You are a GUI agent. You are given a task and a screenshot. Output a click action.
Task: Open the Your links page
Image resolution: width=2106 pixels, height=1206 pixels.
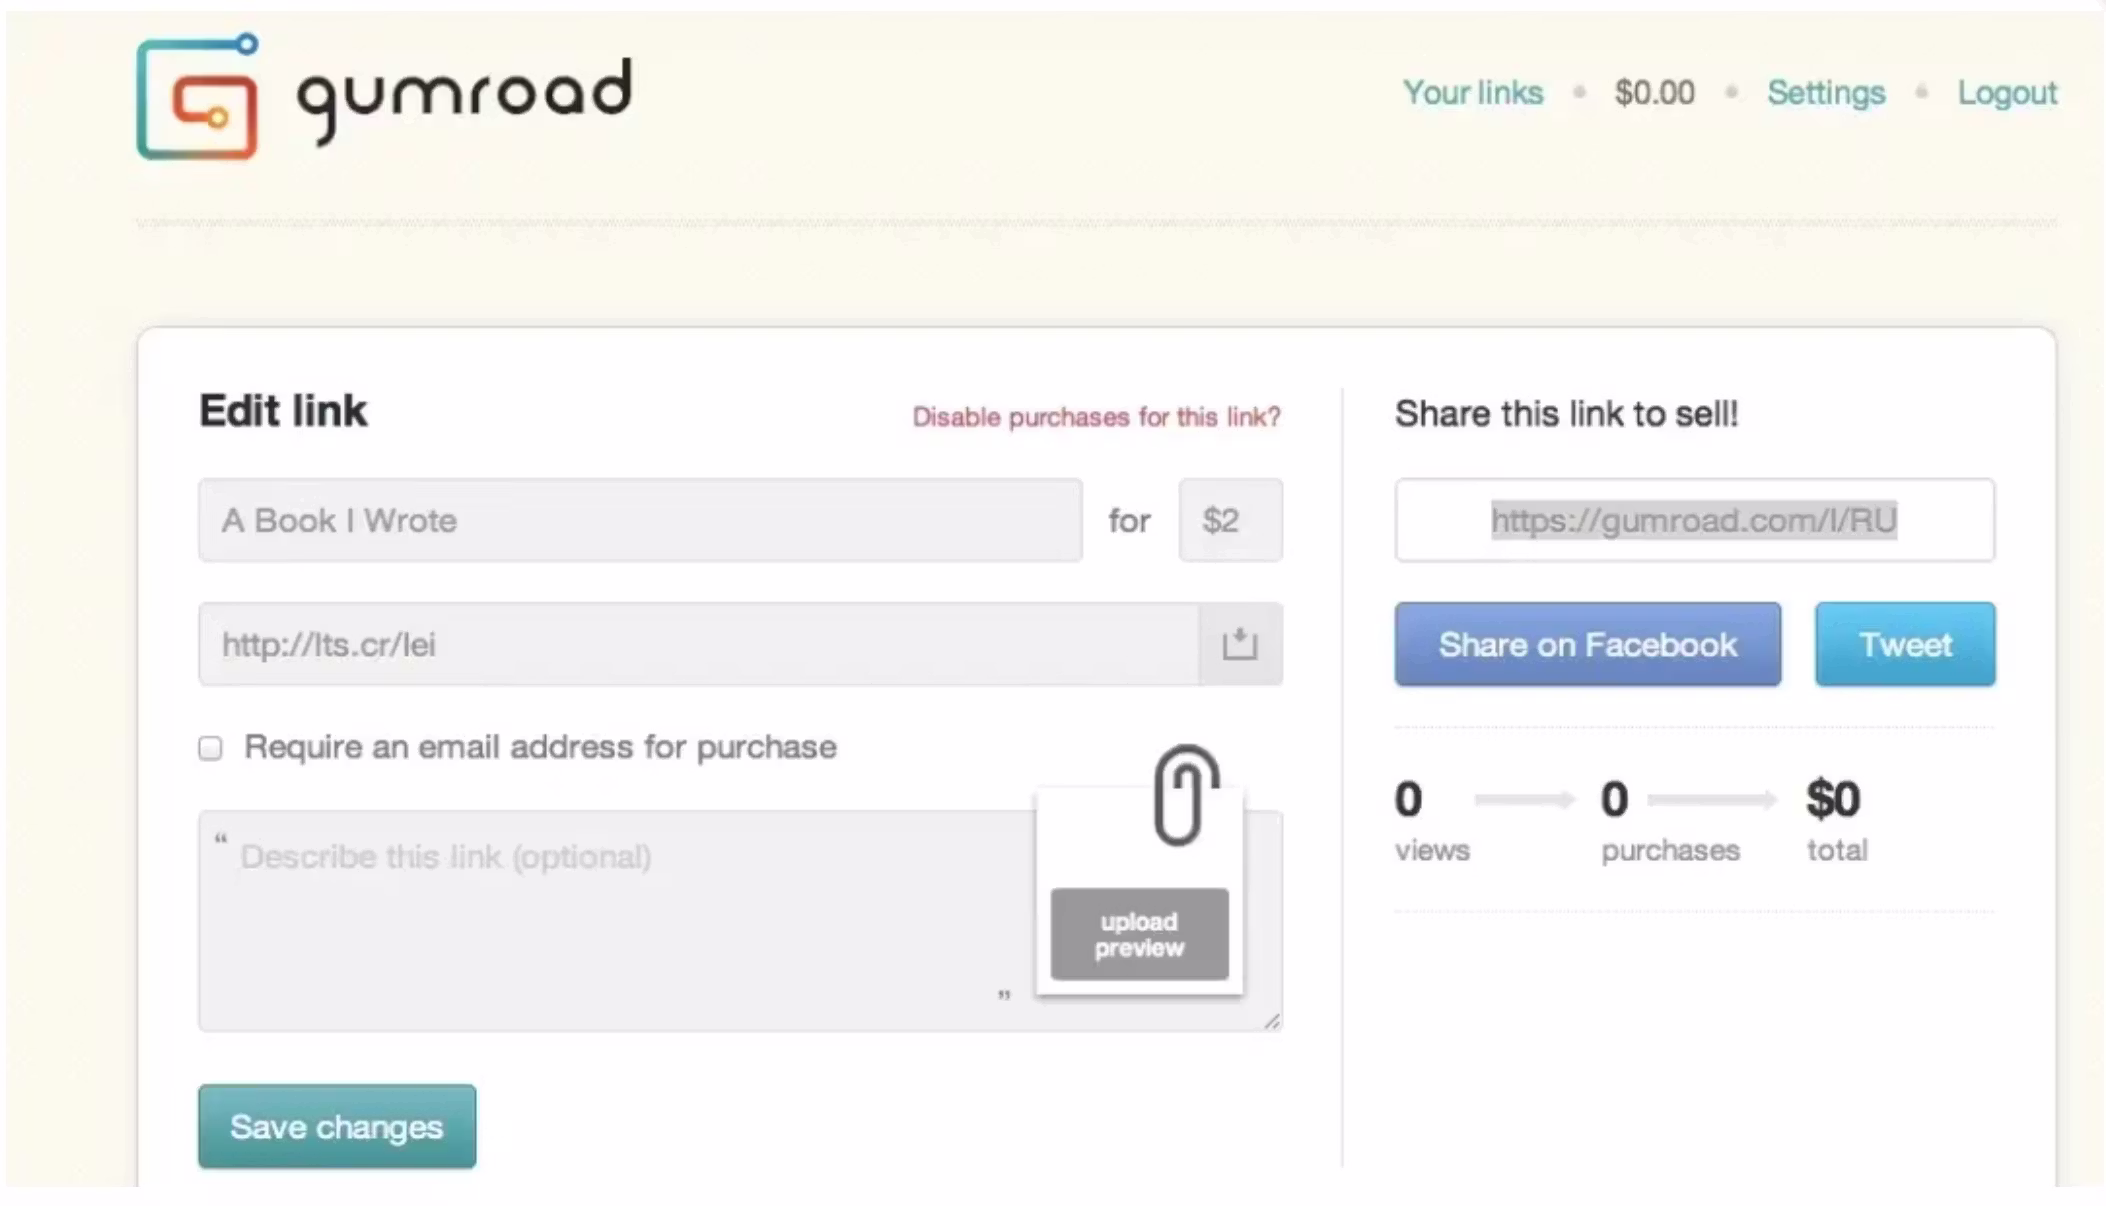point(1473,92)
